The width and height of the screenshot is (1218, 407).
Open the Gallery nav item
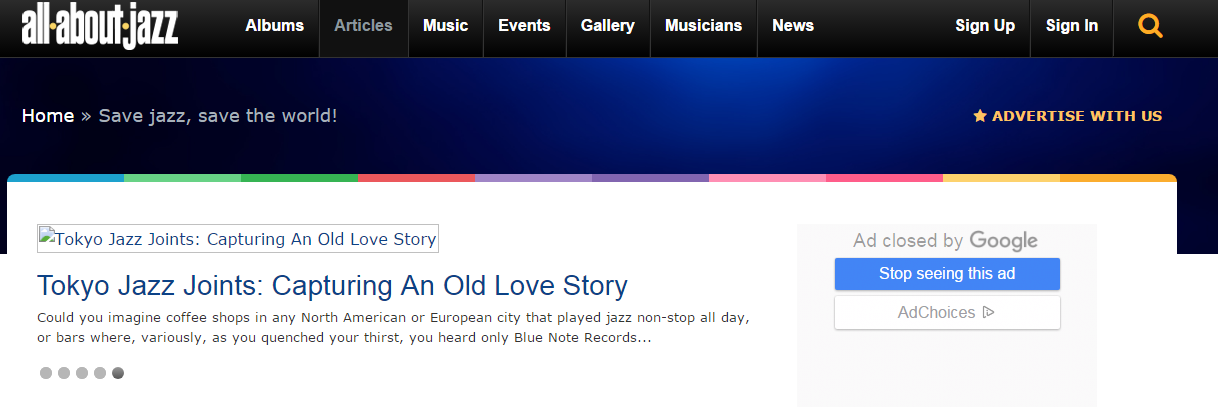pyautogui.click(x=607, y=26)
